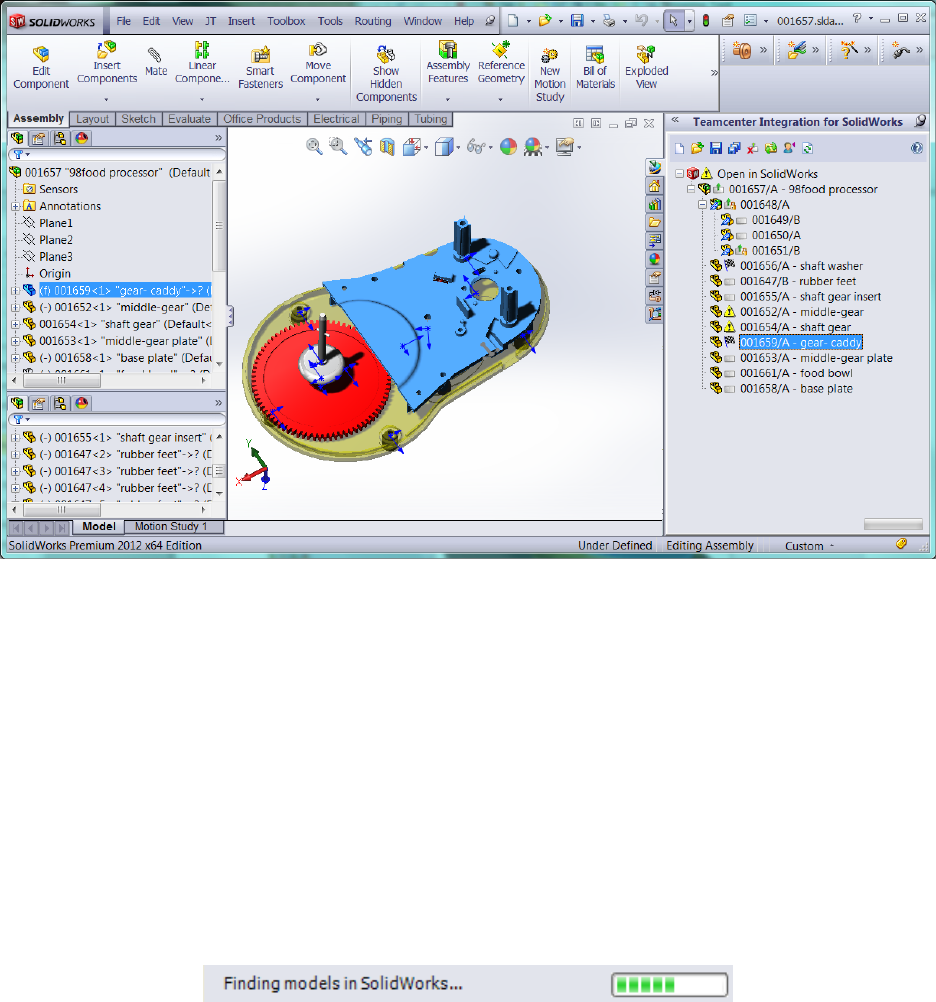The width and height of the screenshot is (936, 1002).
Task: Open the Toolbox menu
Action: (286, 21)
